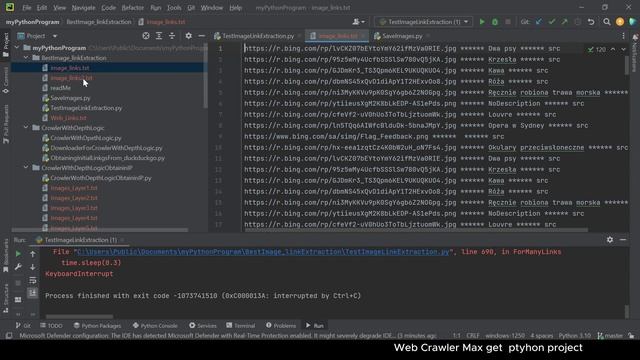Open the TODO tool window
The height and width of the screenshot is (360, 640).
coord(51,325)
